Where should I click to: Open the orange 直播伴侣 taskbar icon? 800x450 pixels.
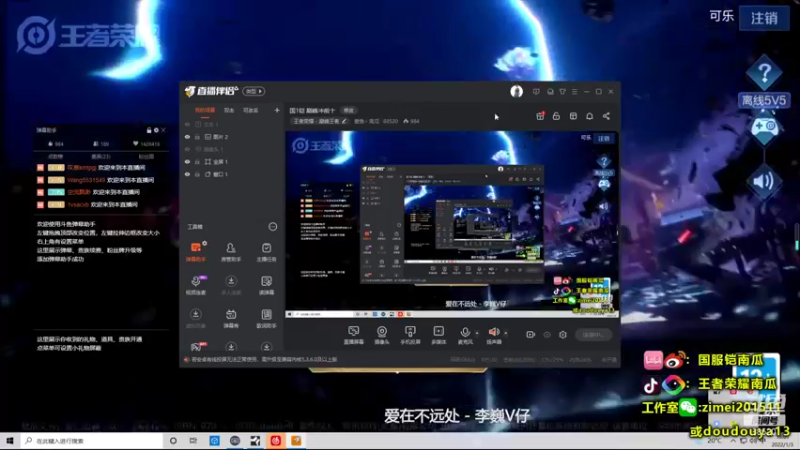coord(296,441)
